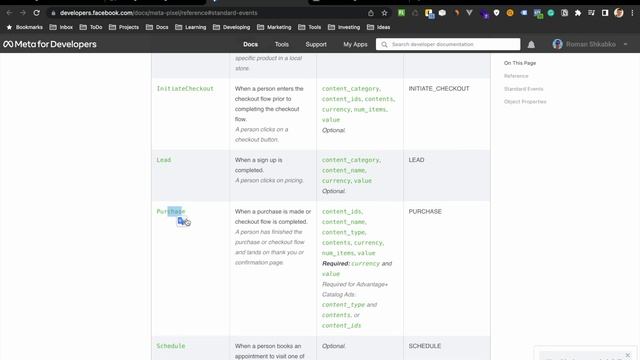Open the Inbox bookmarks folder

[61, 27]
